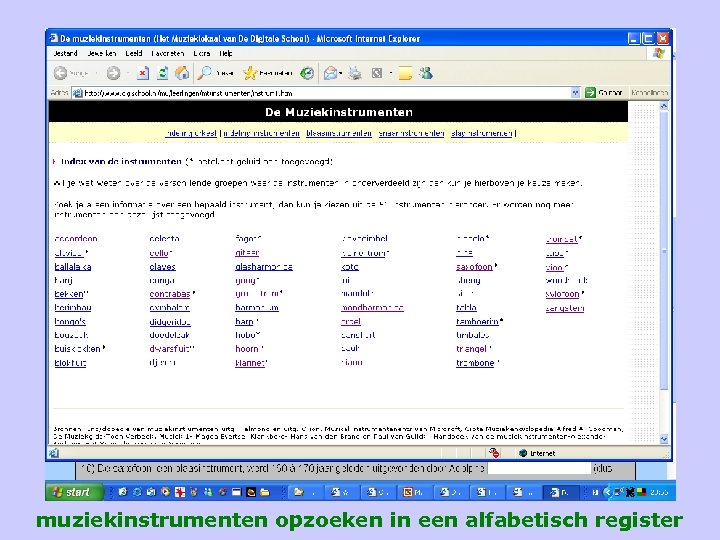This screenshot has height=540, width=720.
Task: Click the Forward navigation arrow
Action: coord(113,73)
